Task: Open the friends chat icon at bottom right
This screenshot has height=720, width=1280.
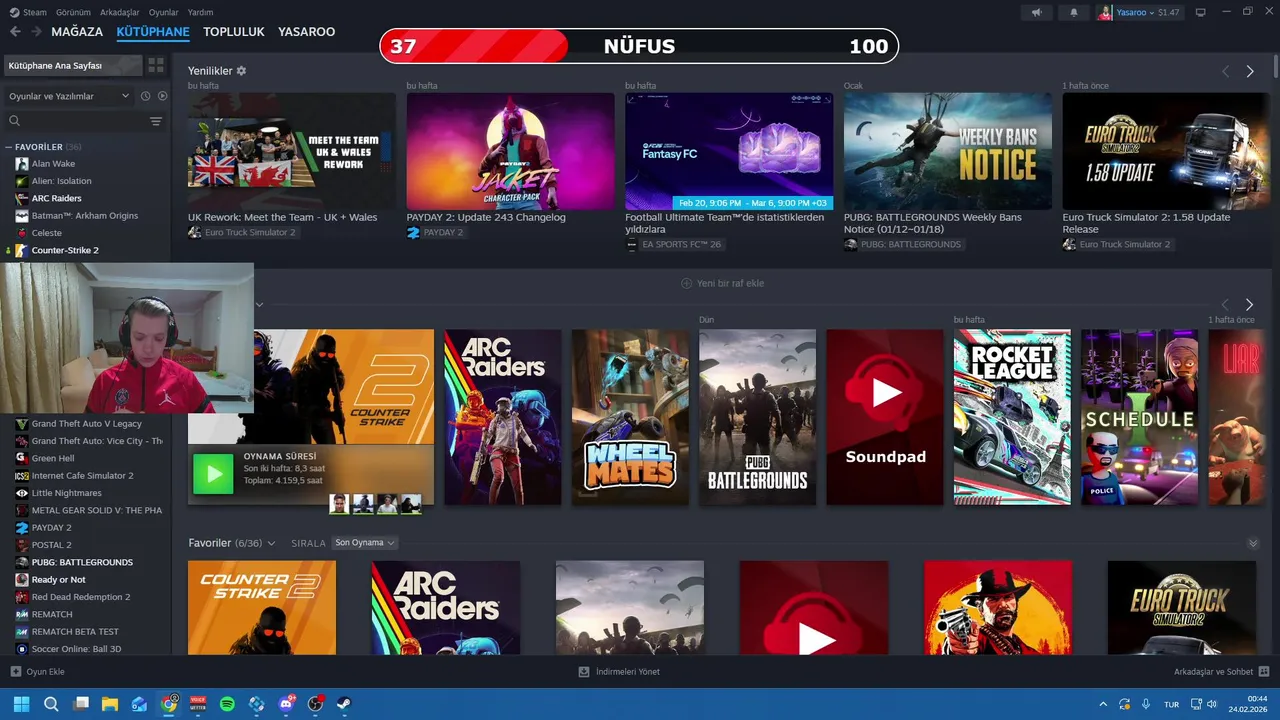Action: pyautogui.click(x=1264, y=672)
